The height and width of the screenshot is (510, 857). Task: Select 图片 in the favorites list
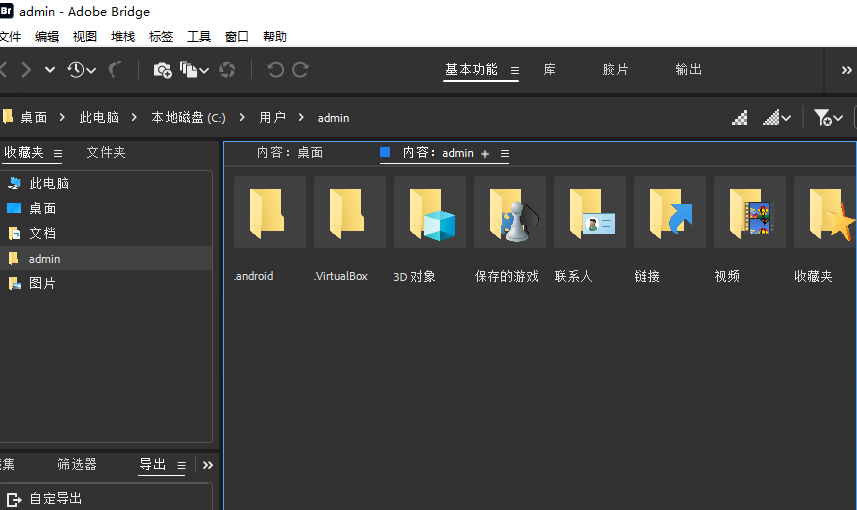point(42,284)
